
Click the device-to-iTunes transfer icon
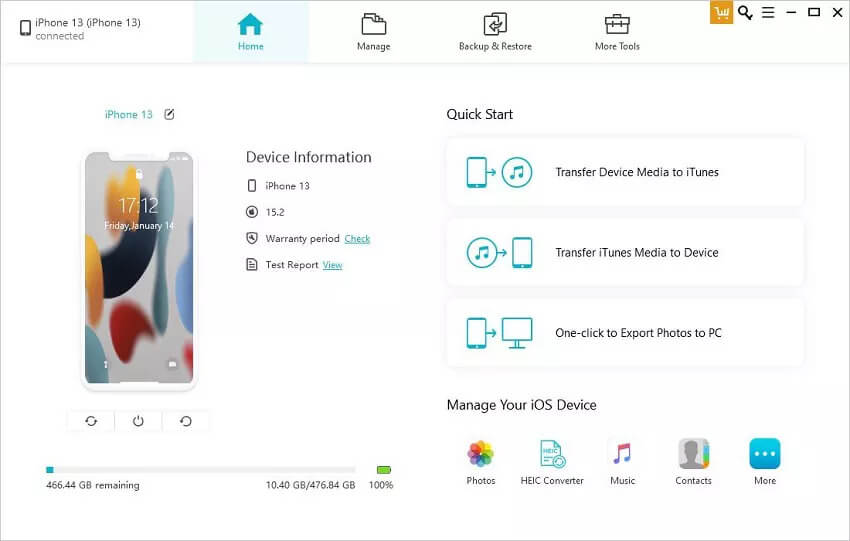coord(499,172)
